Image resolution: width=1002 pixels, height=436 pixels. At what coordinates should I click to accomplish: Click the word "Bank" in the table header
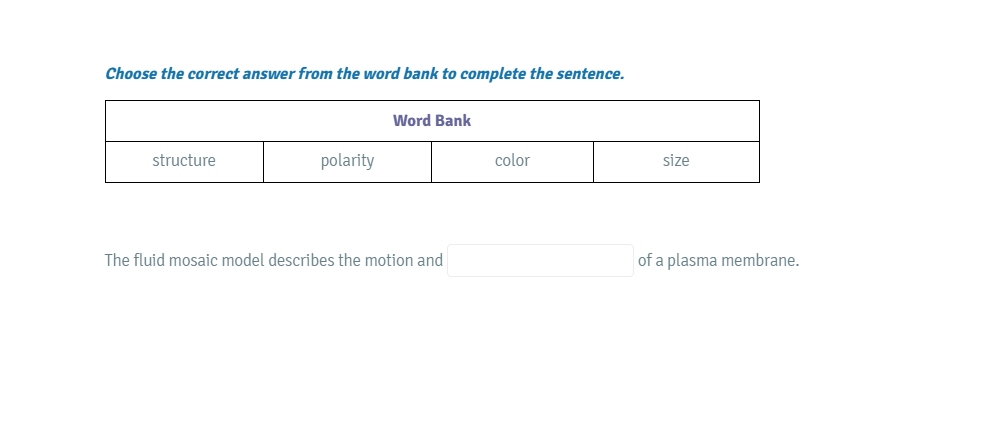point(453,121)
